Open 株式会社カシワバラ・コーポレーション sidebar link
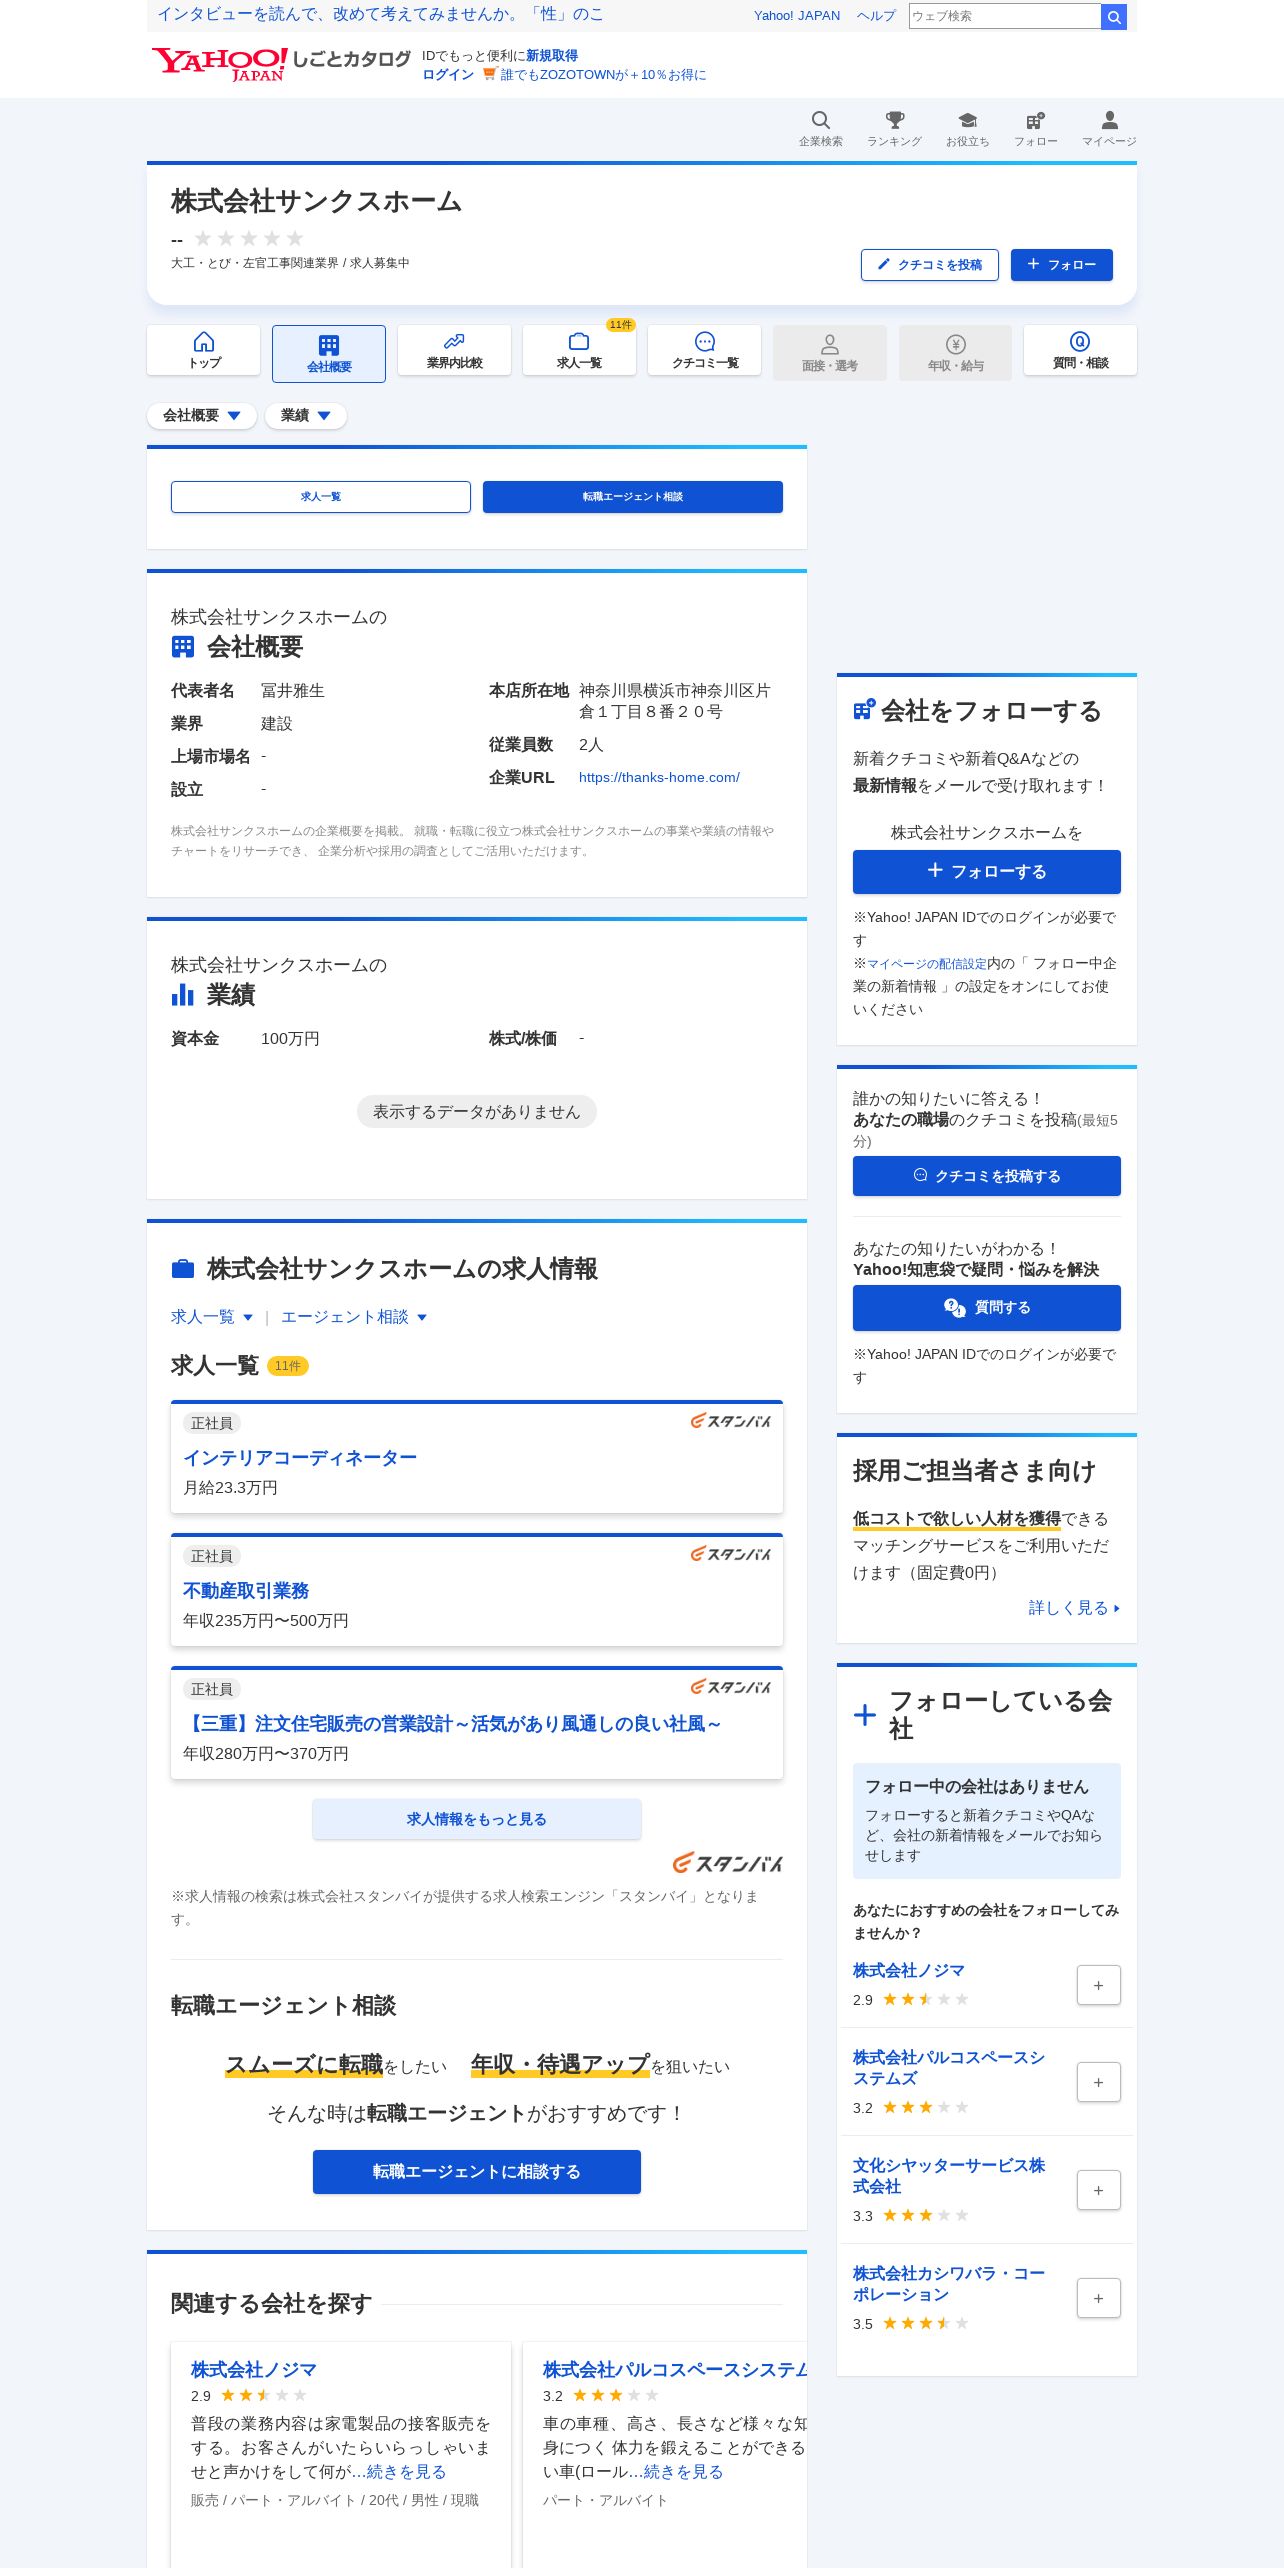This screenshot has height=2568, width=1284. [949, 2284]
